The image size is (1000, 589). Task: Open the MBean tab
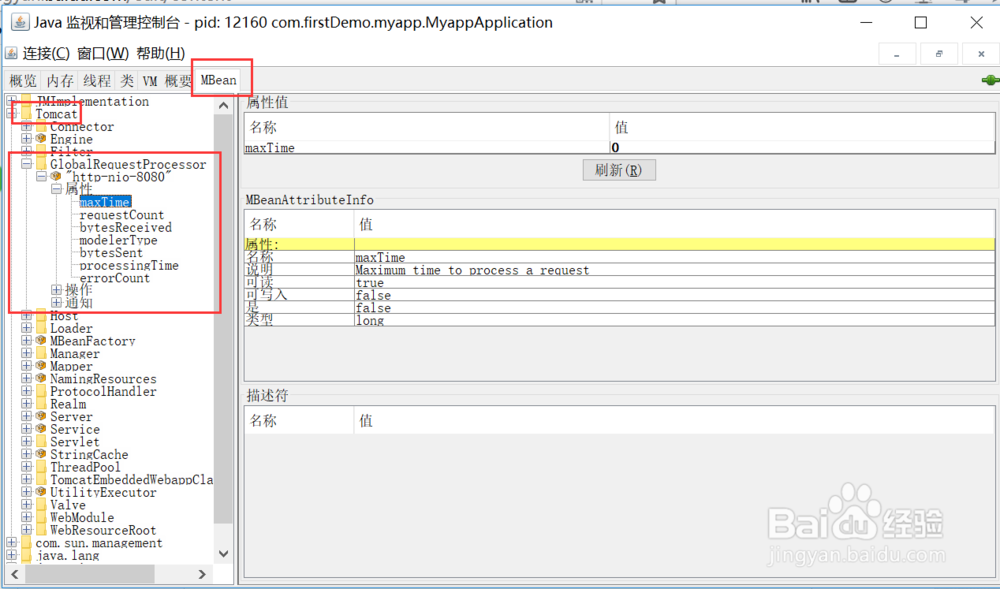tap(218, 80)
